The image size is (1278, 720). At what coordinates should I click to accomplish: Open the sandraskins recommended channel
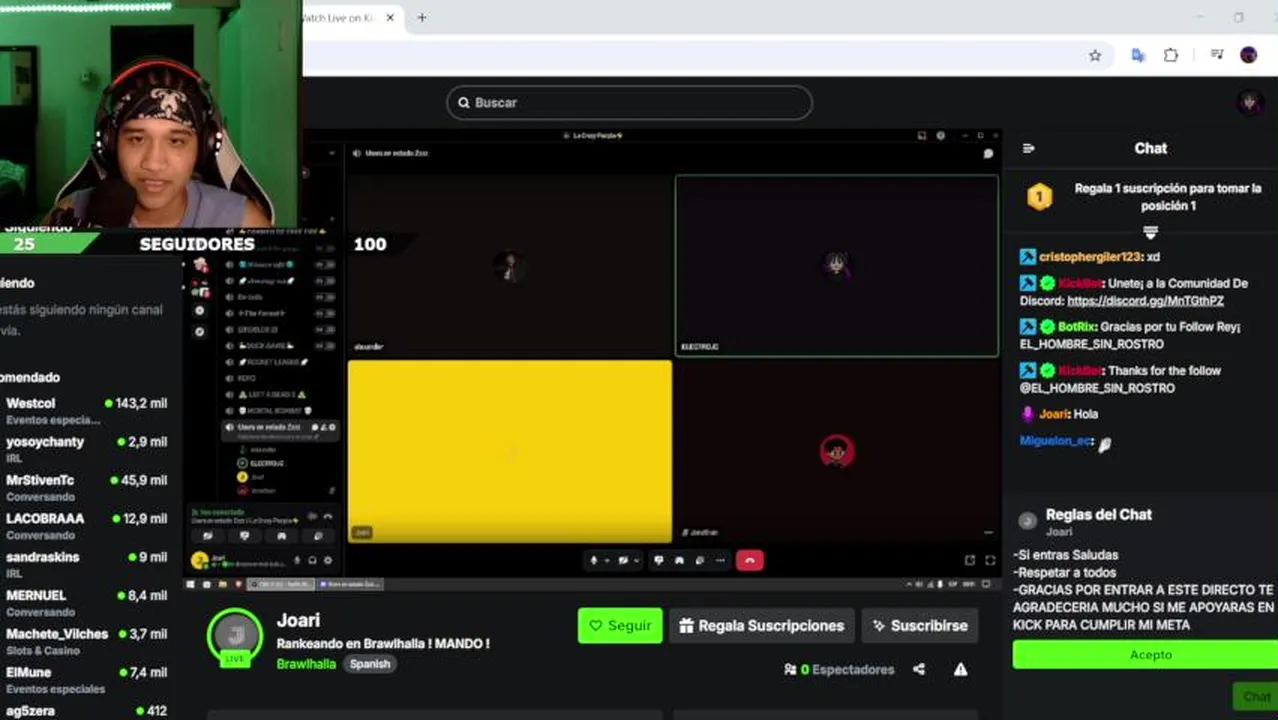87,564
